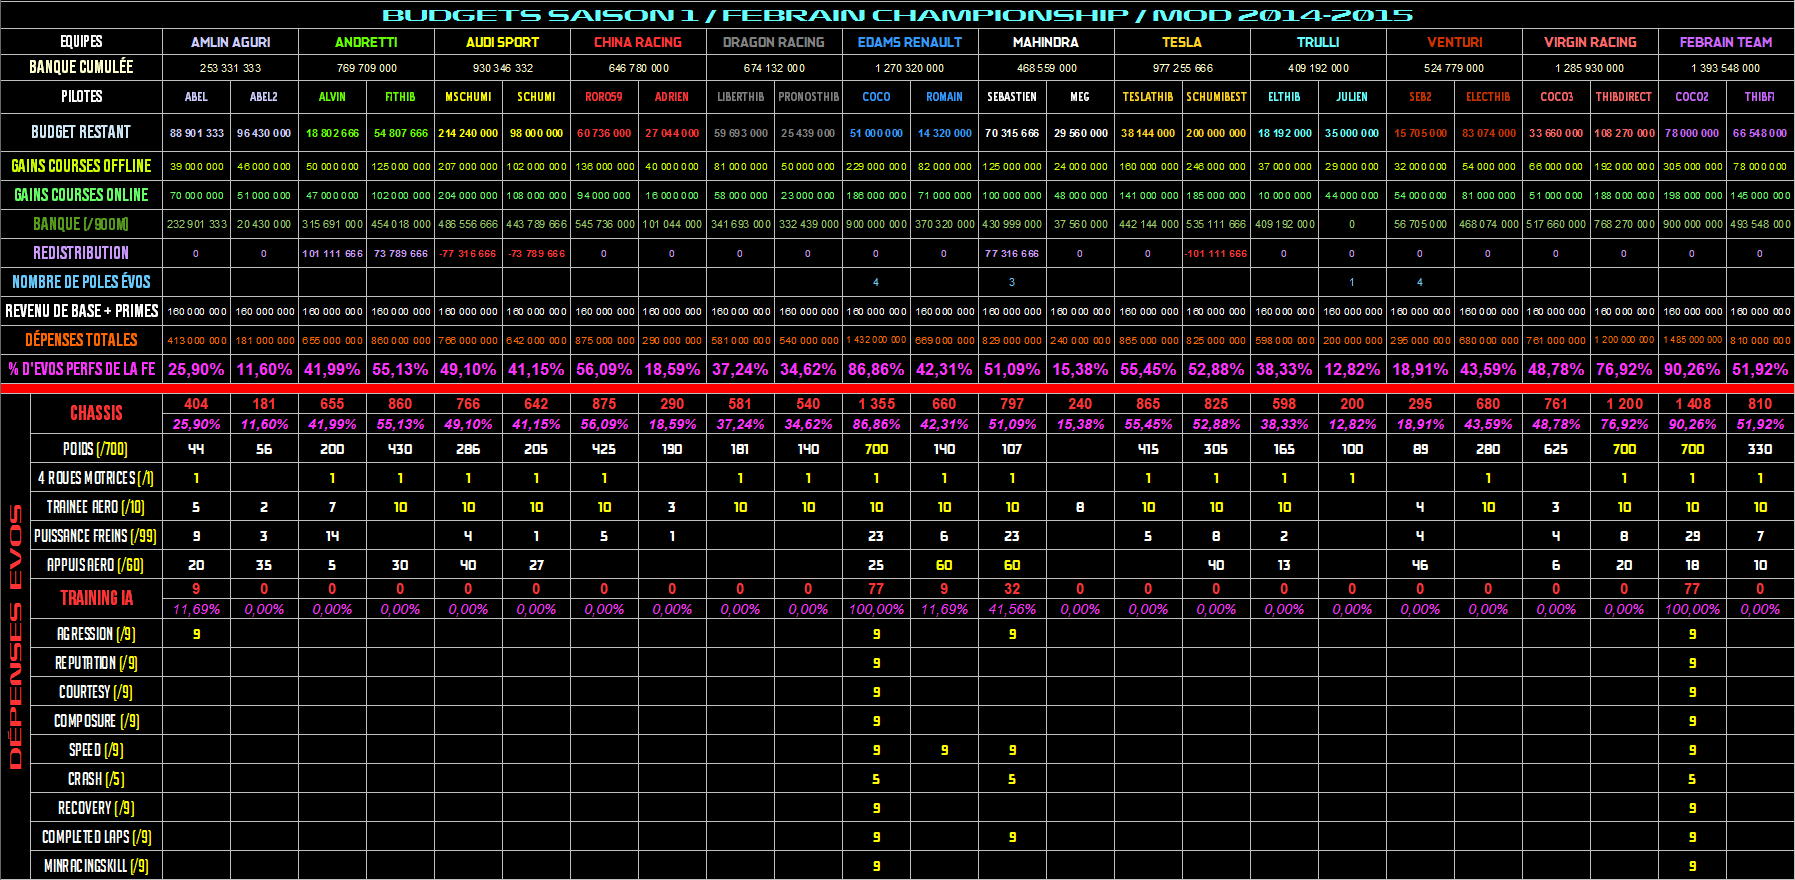Select the ANDRETTI team header
The image size is (1795, 880).
coord(366,42)
